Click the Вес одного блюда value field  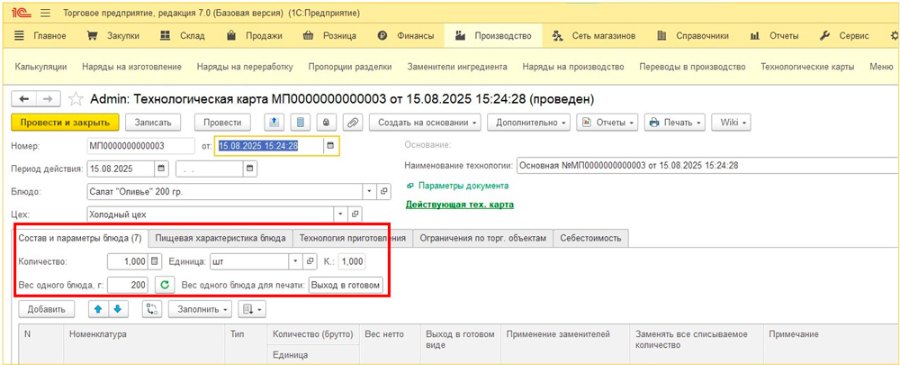(x=128, y=285)
